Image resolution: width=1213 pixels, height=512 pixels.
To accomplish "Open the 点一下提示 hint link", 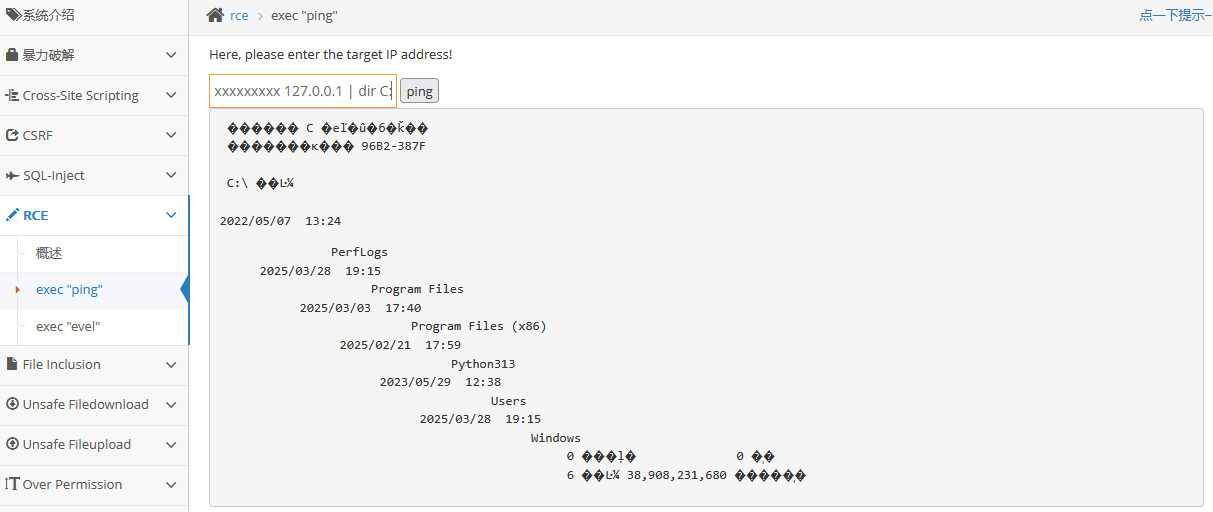I will coord(1174,15).
